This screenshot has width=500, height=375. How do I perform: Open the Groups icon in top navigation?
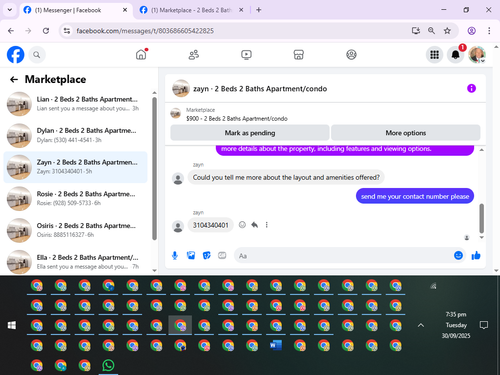[x=351, y=55]
